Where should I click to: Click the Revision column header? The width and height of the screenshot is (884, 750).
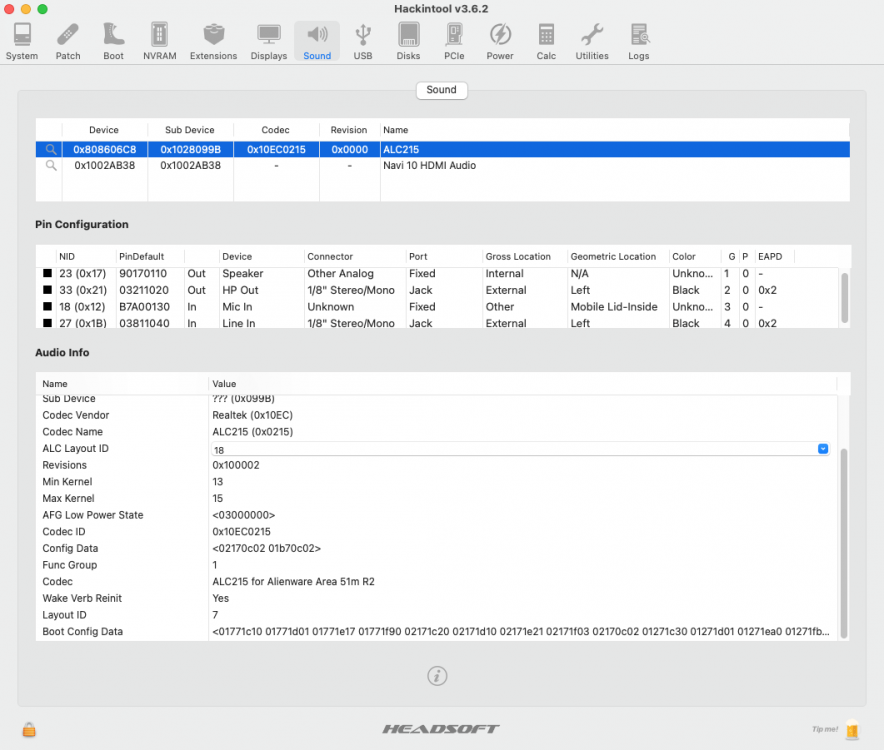click(x=348, y=130)
